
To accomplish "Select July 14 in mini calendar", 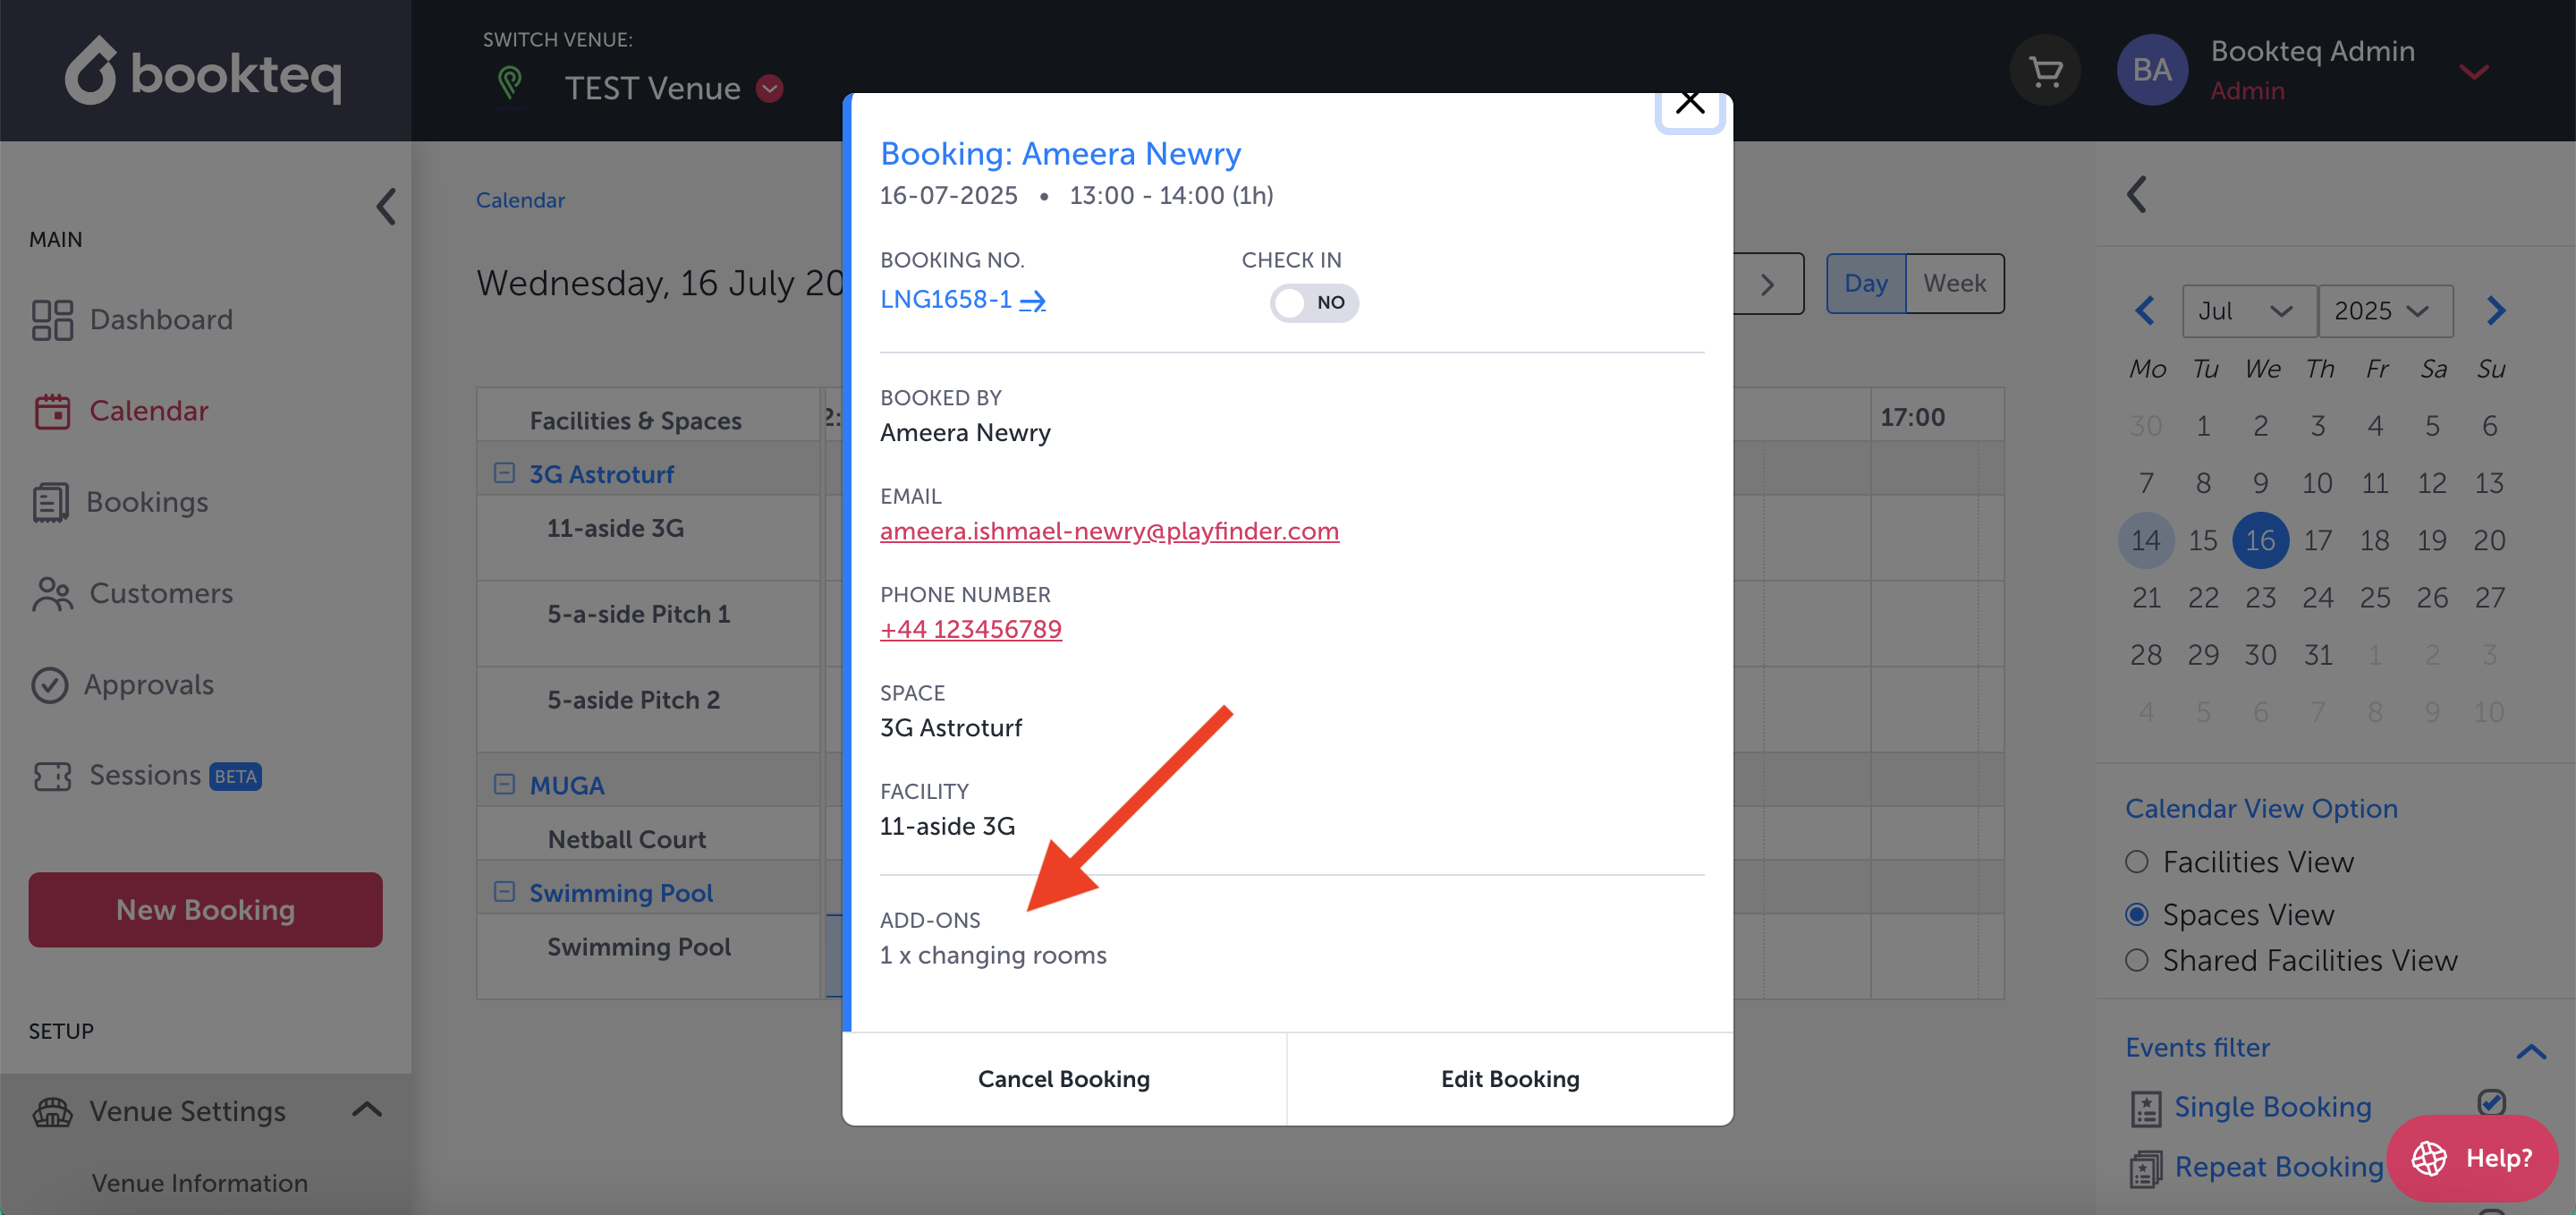I will coord(2146,540).
